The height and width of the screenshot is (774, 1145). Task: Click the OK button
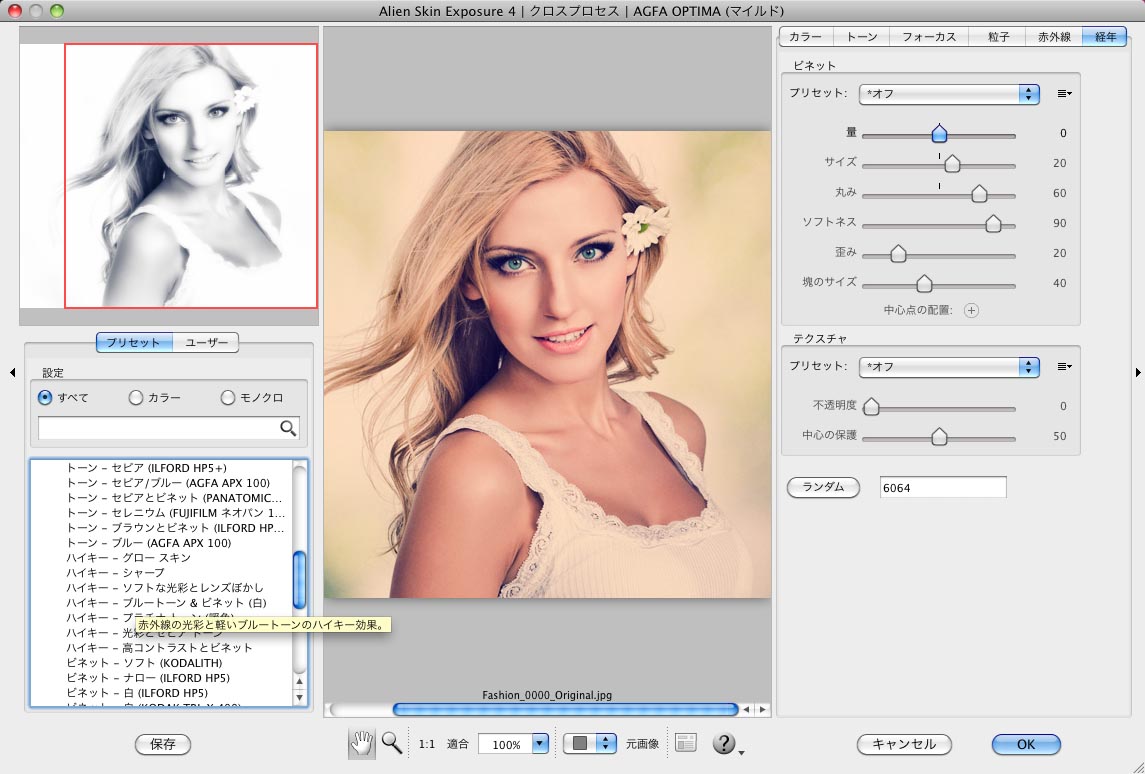pos(1026,744)
